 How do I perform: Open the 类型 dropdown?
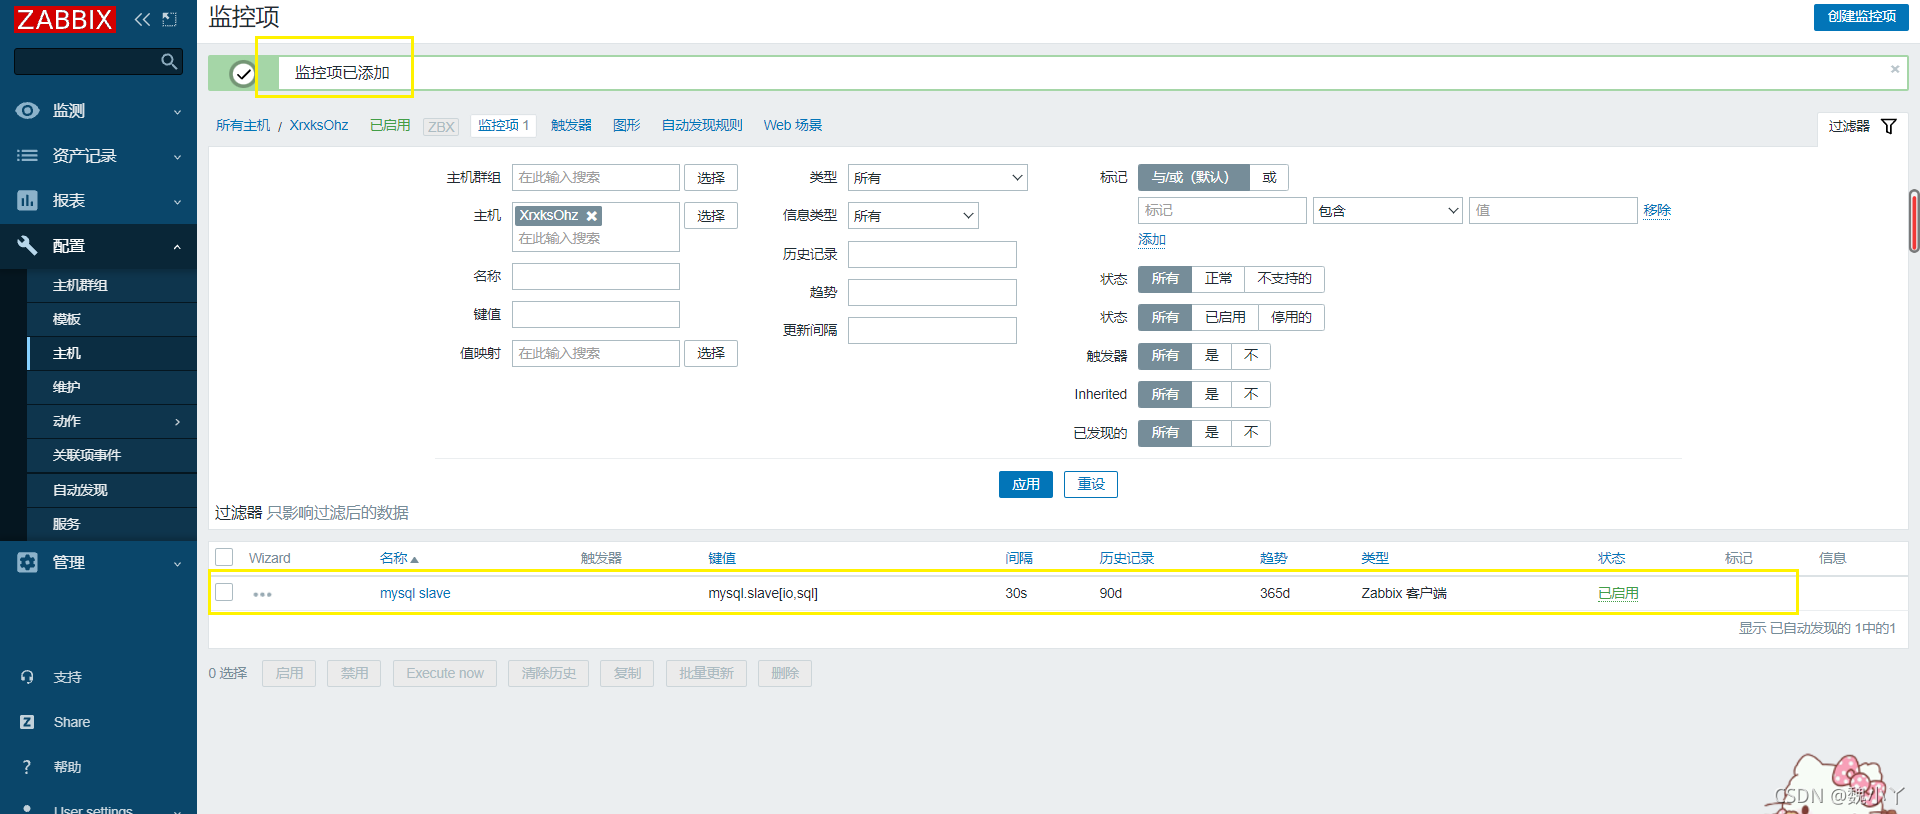pyautogui.click(x=937, y=177)
